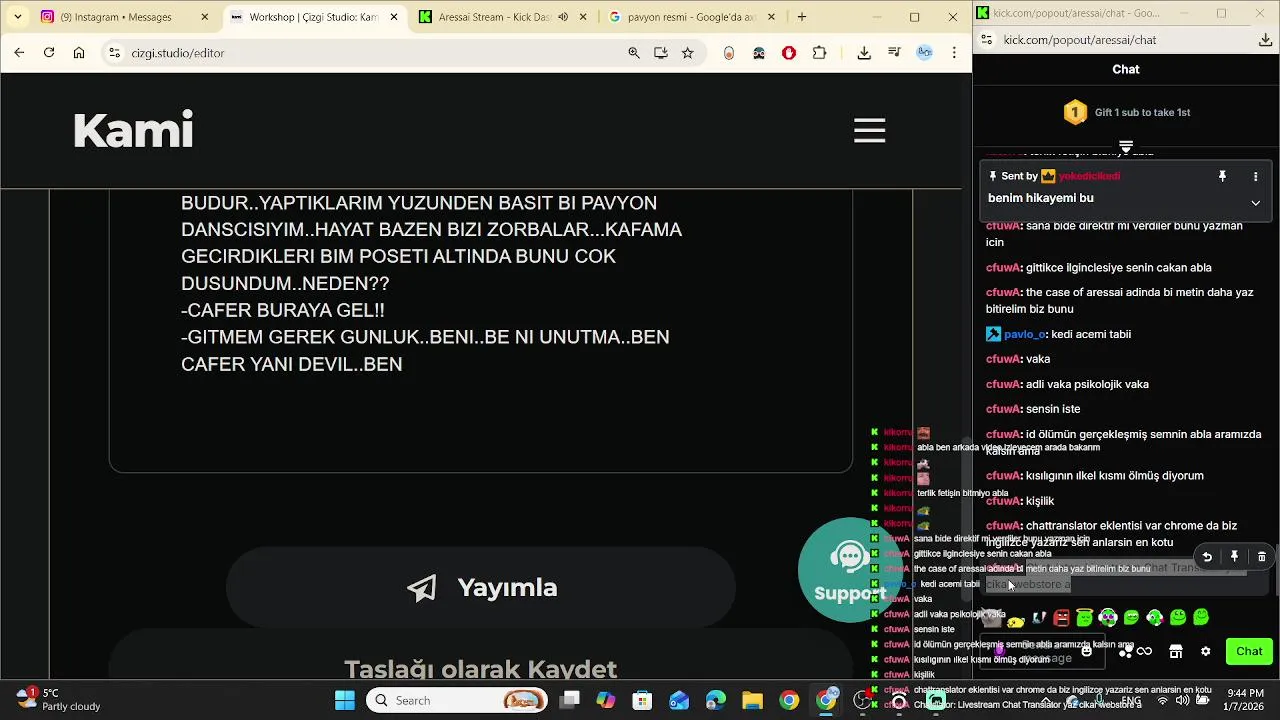Click the Gift 1 sub leaderboard banner
Screen dimensions: 1280x720
[x=1126, y=112]
